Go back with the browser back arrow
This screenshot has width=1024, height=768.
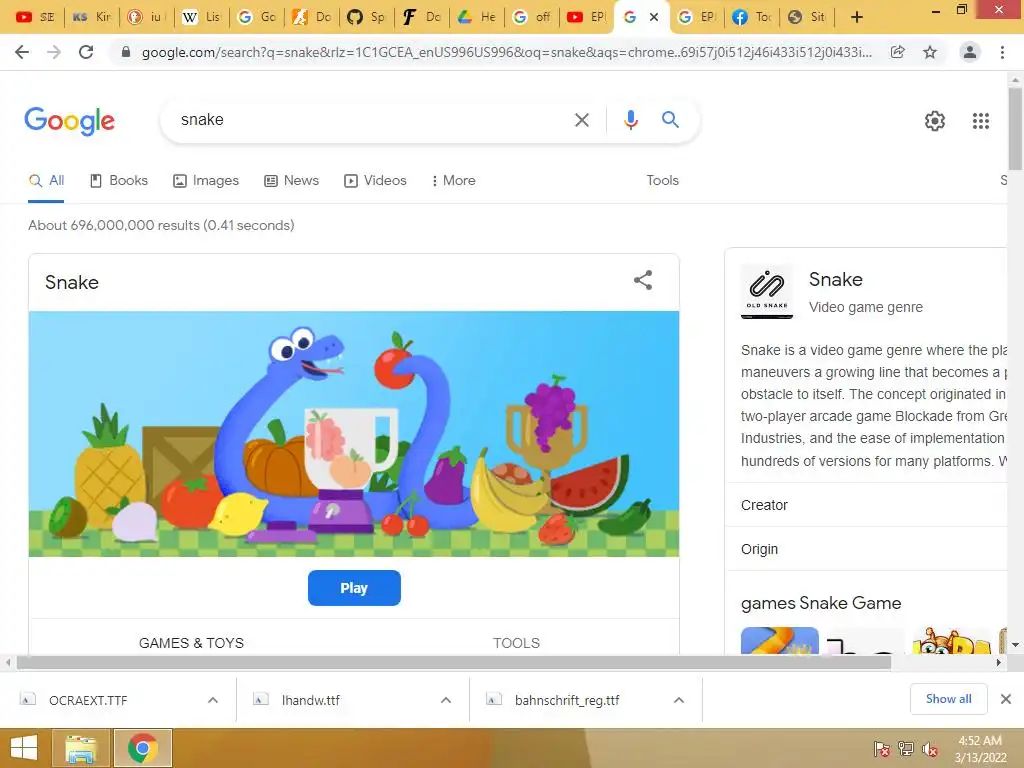22,52
